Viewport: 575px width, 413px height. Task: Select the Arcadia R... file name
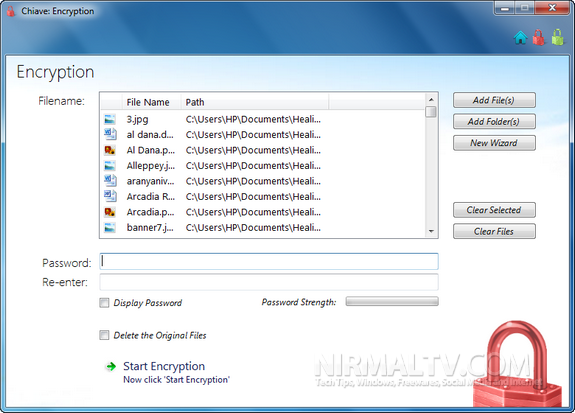[x=151, y=197]
